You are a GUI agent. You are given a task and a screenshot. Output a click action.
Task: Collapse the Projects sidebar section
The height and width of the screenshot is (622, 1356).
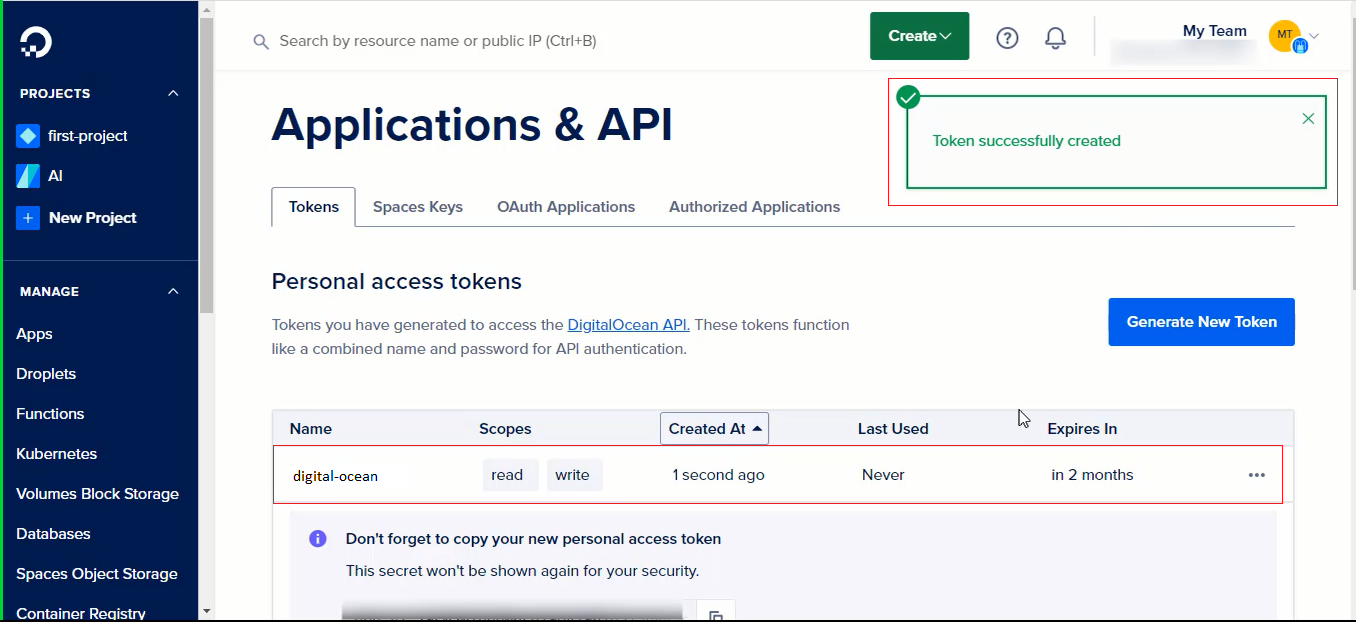(173, 93)
